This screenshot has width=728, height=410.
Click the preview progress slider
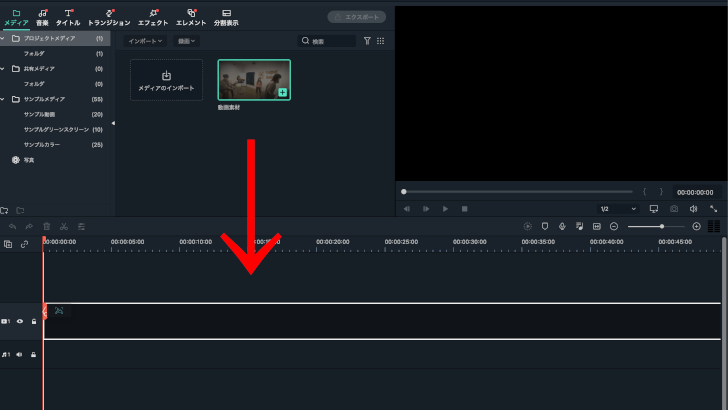click(518, 192)
